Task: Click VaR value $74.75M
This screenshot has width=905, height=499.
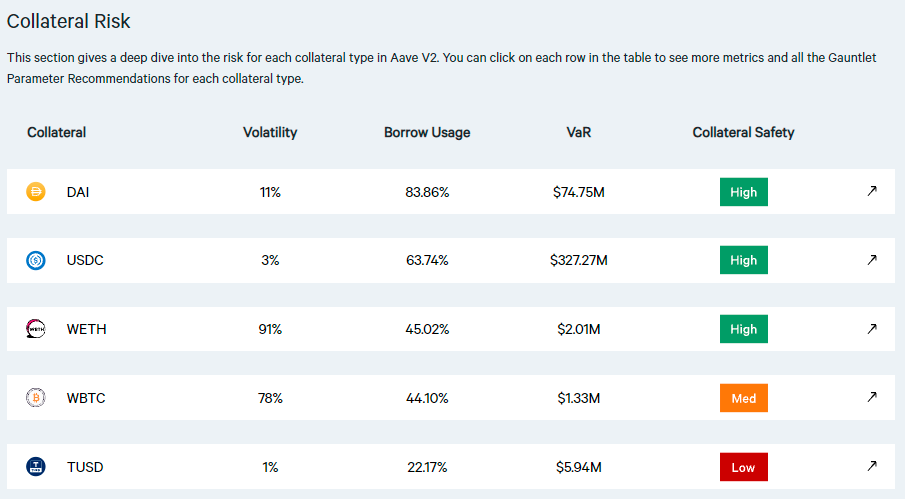Action: (x=579, y=192)
